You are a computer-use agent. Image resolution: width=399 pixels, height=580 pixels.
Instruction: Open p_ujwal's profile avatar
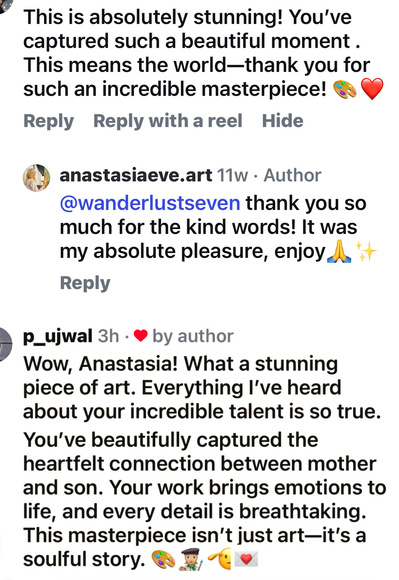(5, 344)
